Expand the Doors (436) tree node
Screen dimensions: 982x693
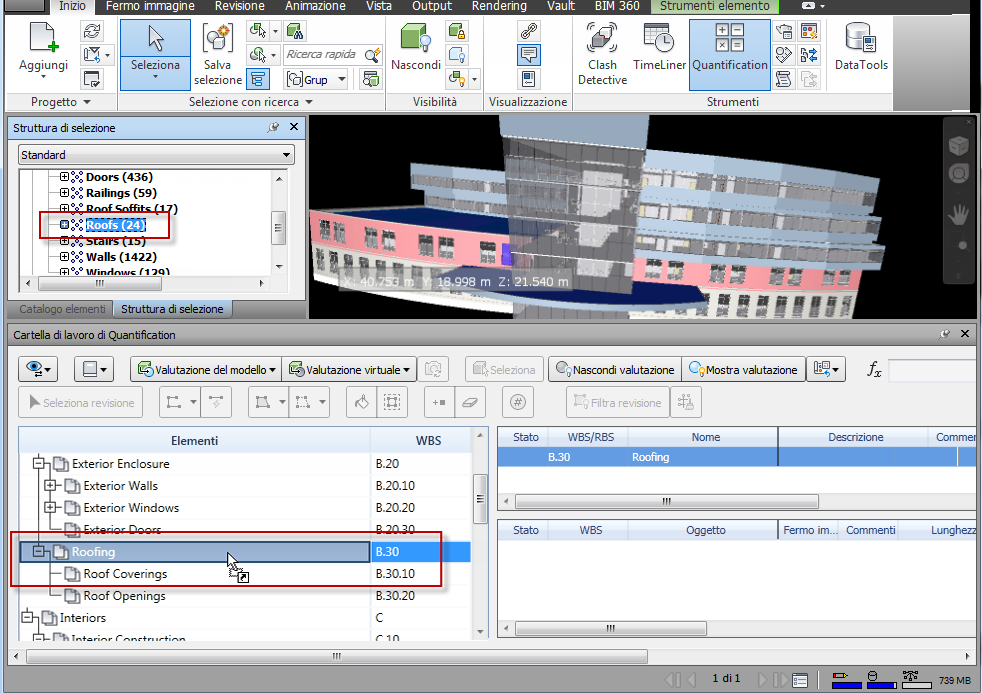[x=64, y=177]
